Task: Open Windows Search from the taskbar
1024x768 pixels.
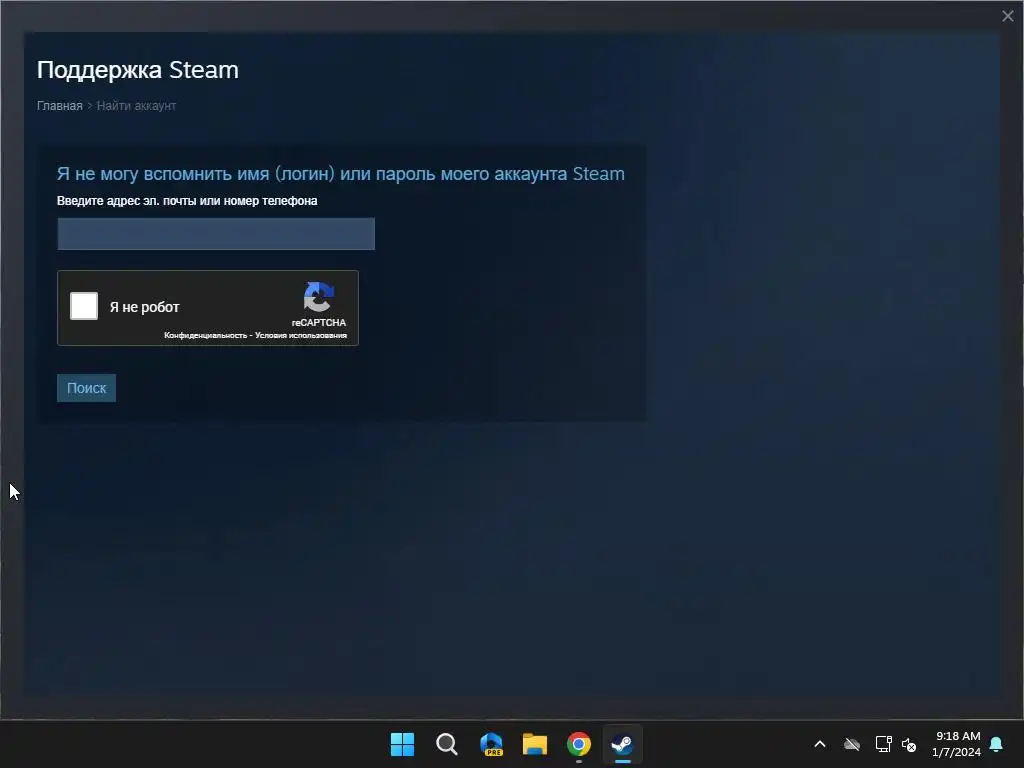Action: (x=447, y=744)
